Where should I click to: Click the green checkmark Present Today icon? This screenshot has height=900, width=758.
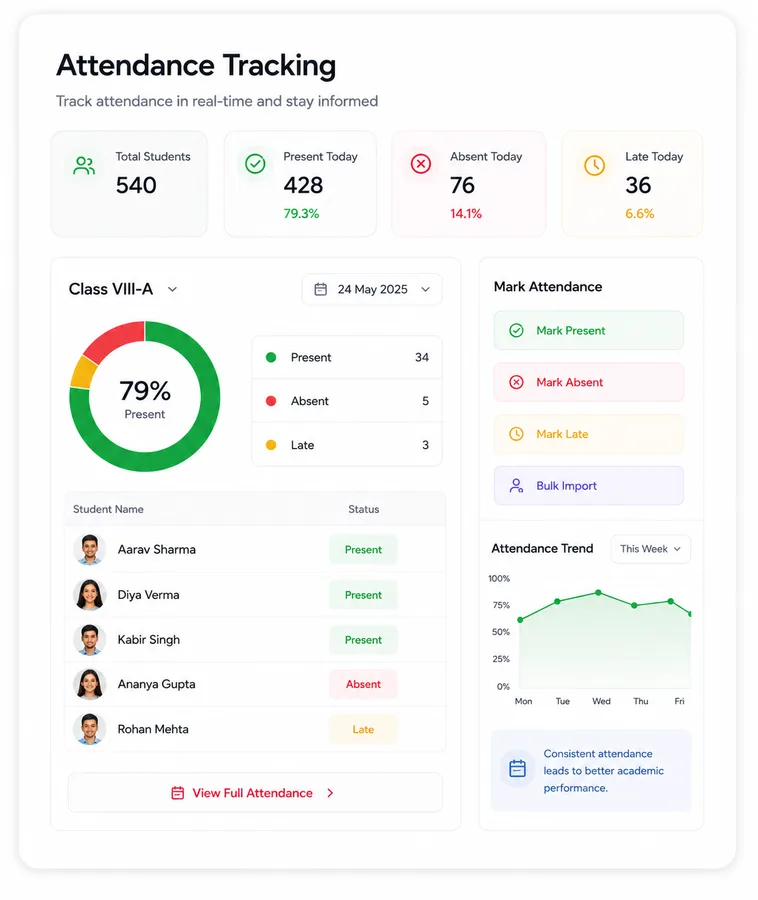tap(255, 164)
